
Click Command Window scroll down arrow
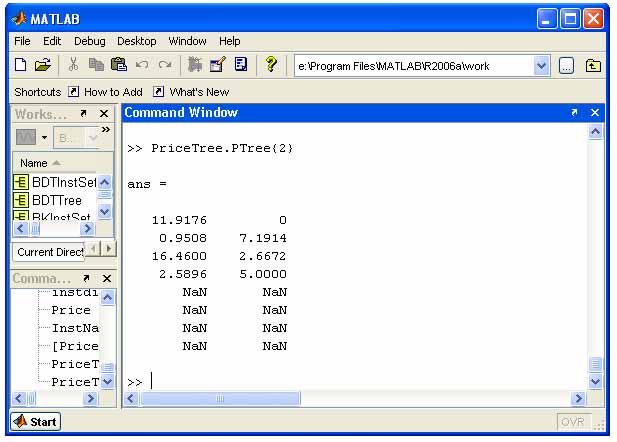pyautogui.click(x=595, y=381)
